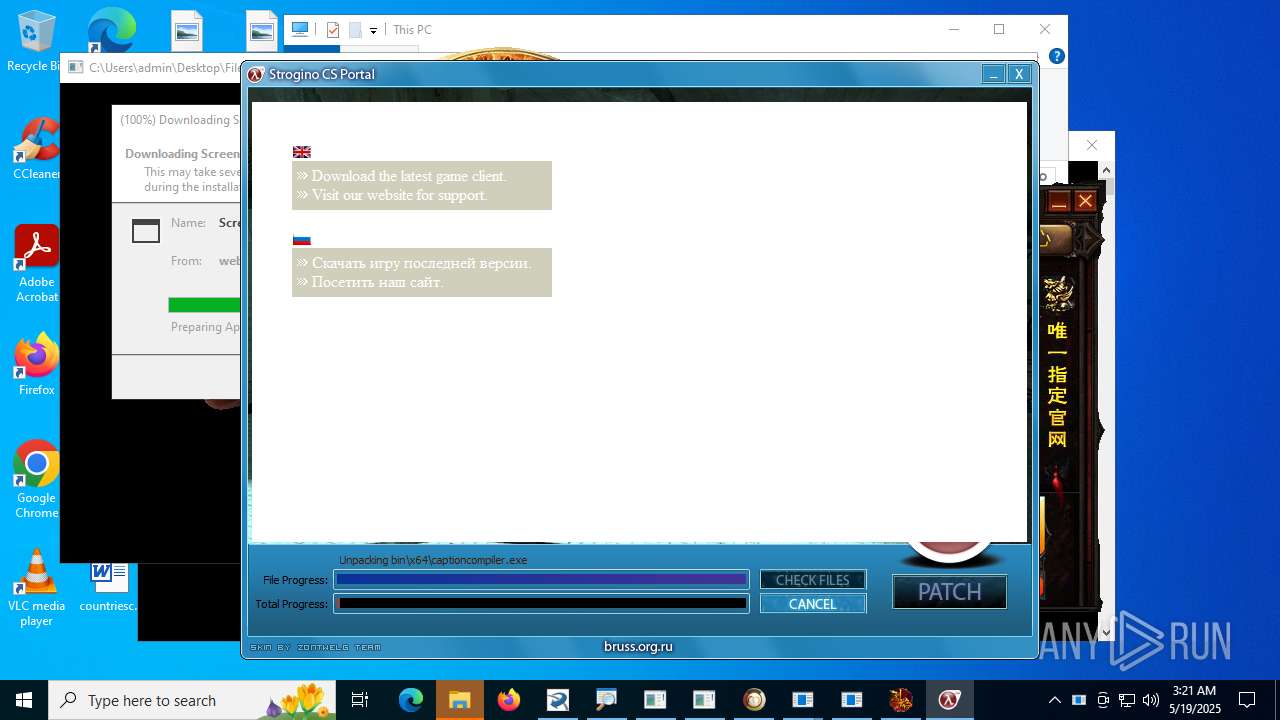
Task: Click the Russian flag icon
Action: pyautogui.click(x=301, y=239)
